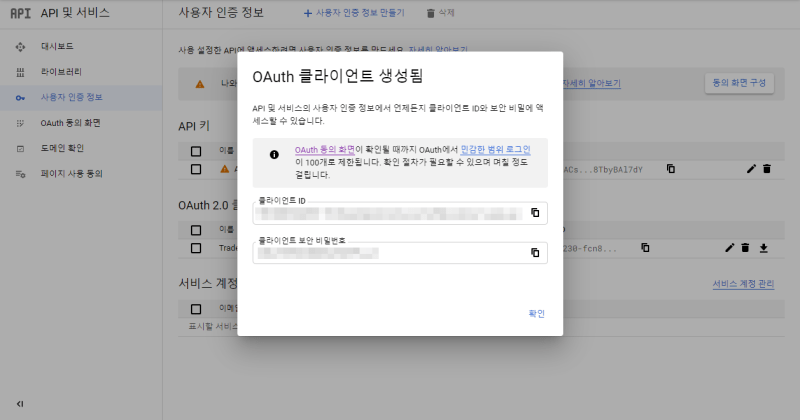
Task: Click the 동의 화면 구성 button
Action: pyautogui.click(x=739, y=83)
